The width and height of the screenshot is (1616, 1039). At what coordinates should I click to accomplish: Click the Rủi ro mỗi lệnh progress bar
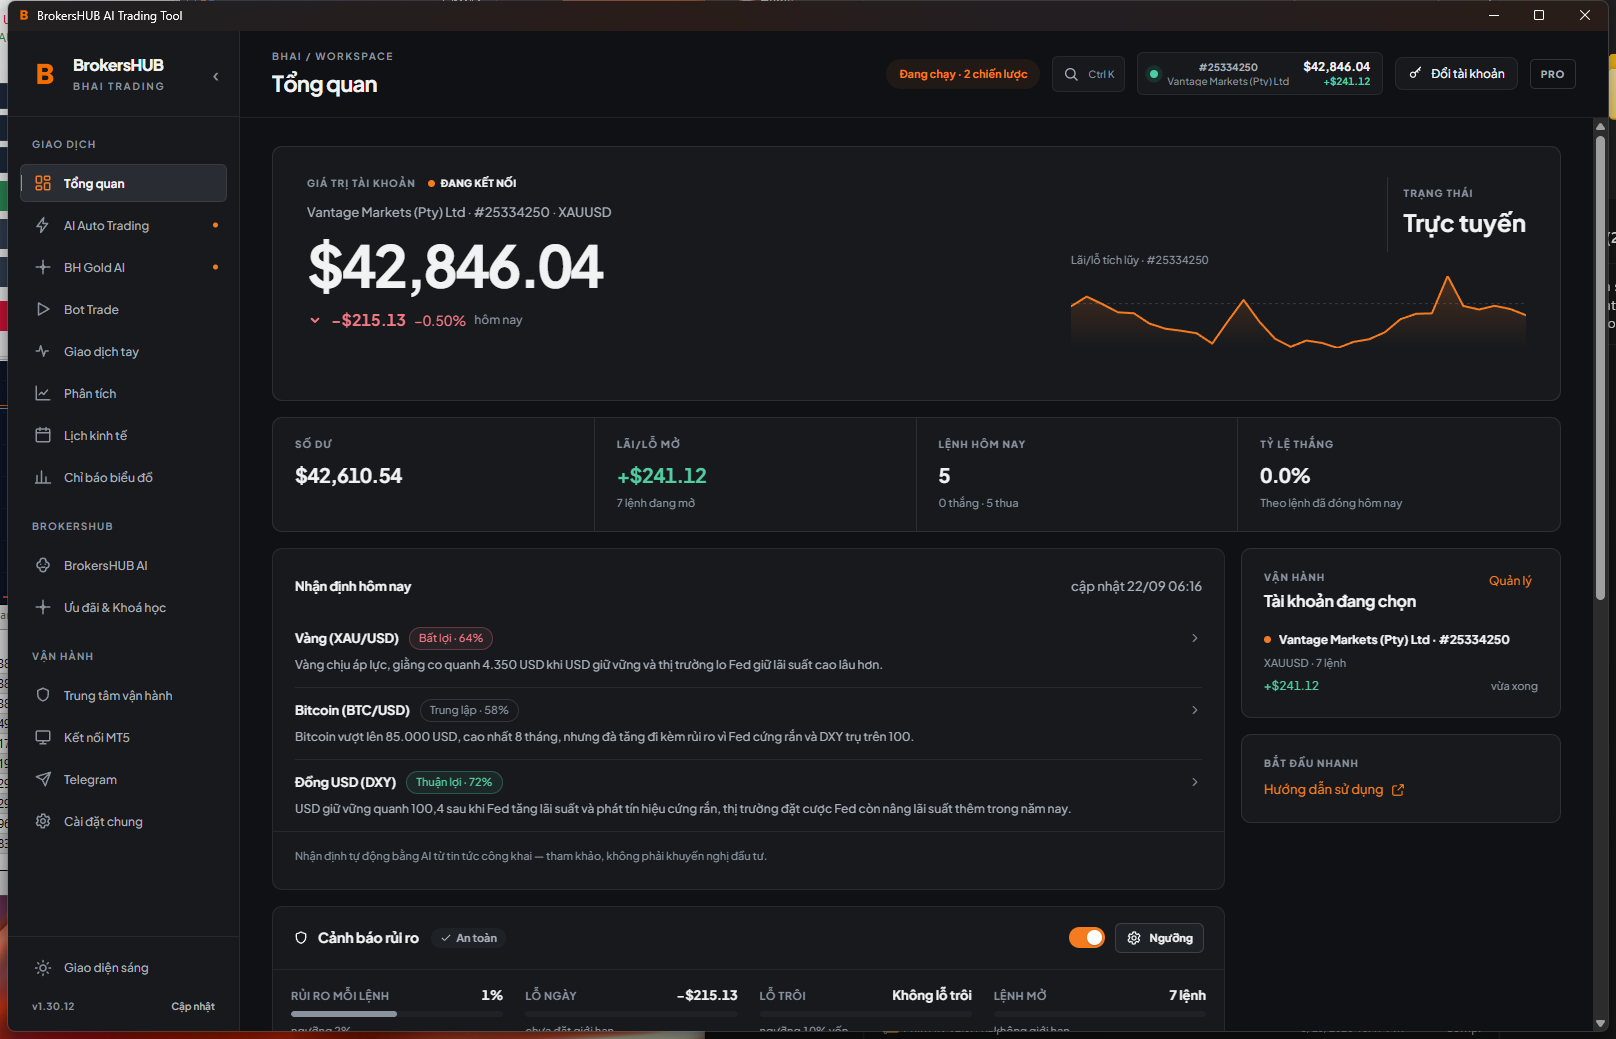(396, 1014)
